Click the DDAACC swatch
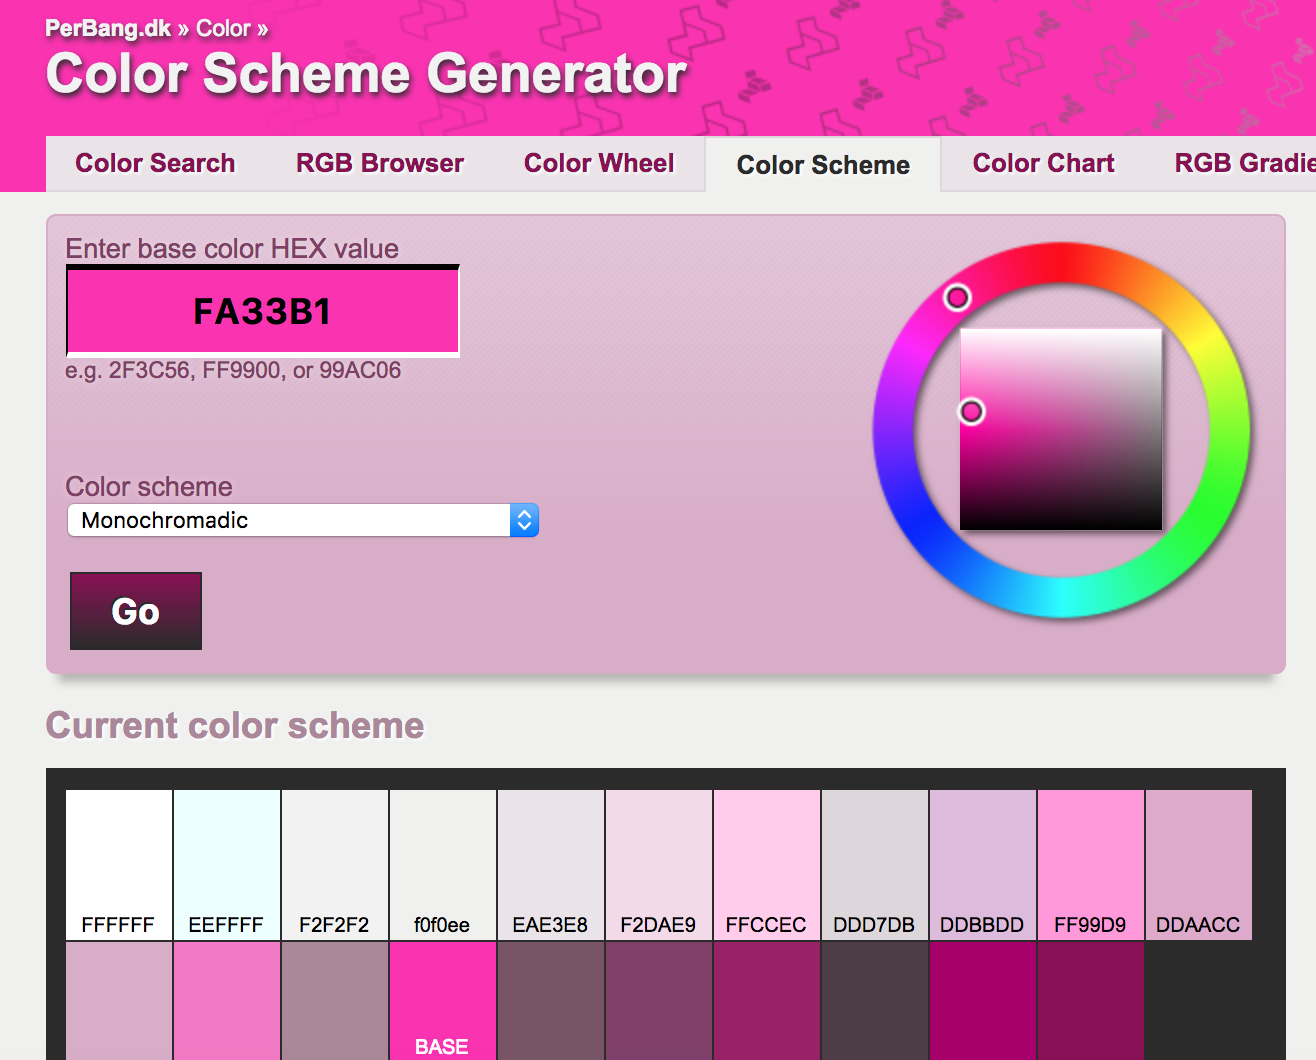 [1198, 864]
